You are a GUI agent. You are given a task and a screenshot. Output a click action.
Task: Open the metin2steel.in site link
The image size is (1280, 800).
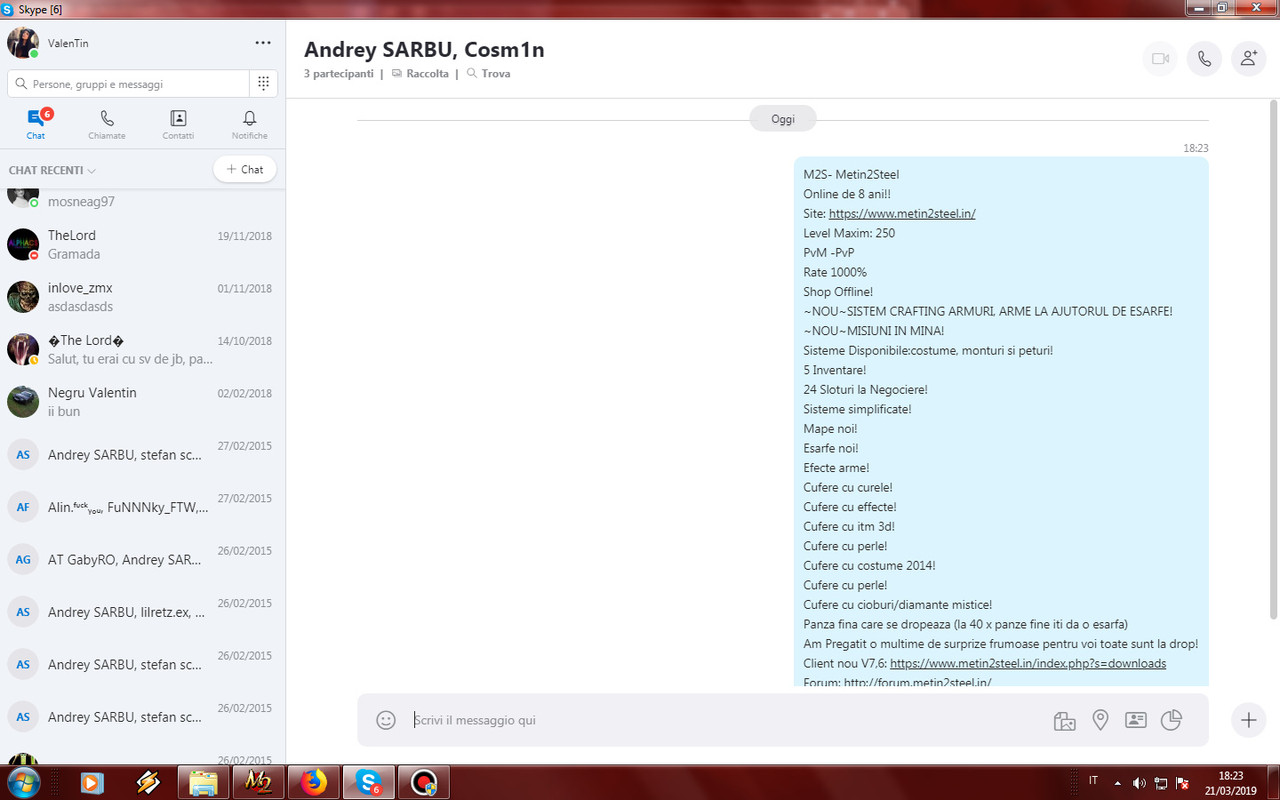coord(902,213)
